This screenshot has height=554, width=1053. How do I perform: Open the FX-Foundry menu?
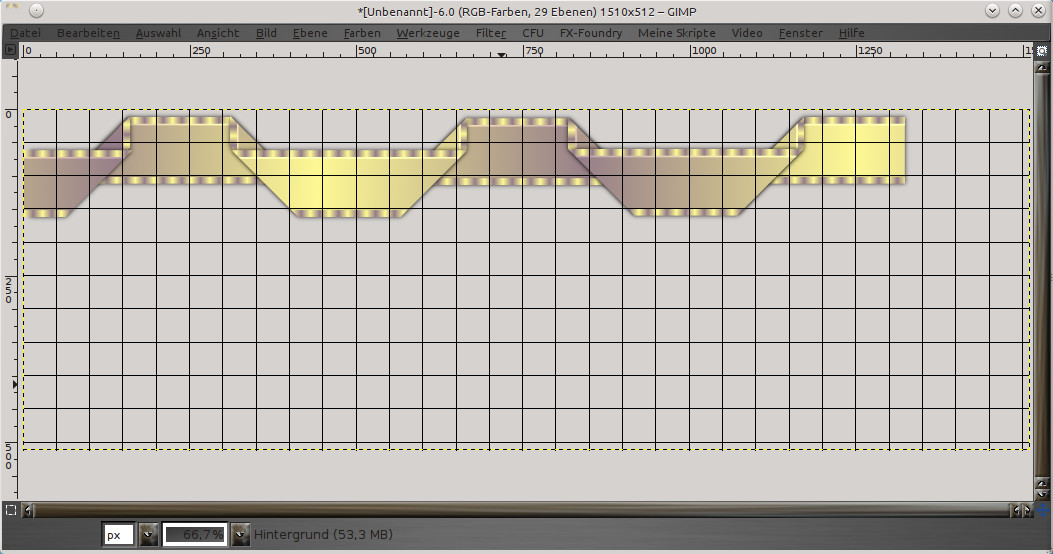(x=590, y=33)
